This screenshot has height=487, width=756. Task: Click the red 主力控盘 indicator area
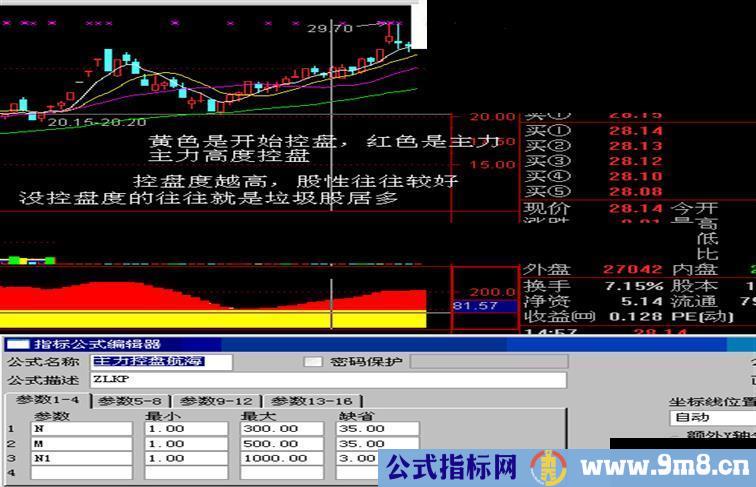(200, 300)
